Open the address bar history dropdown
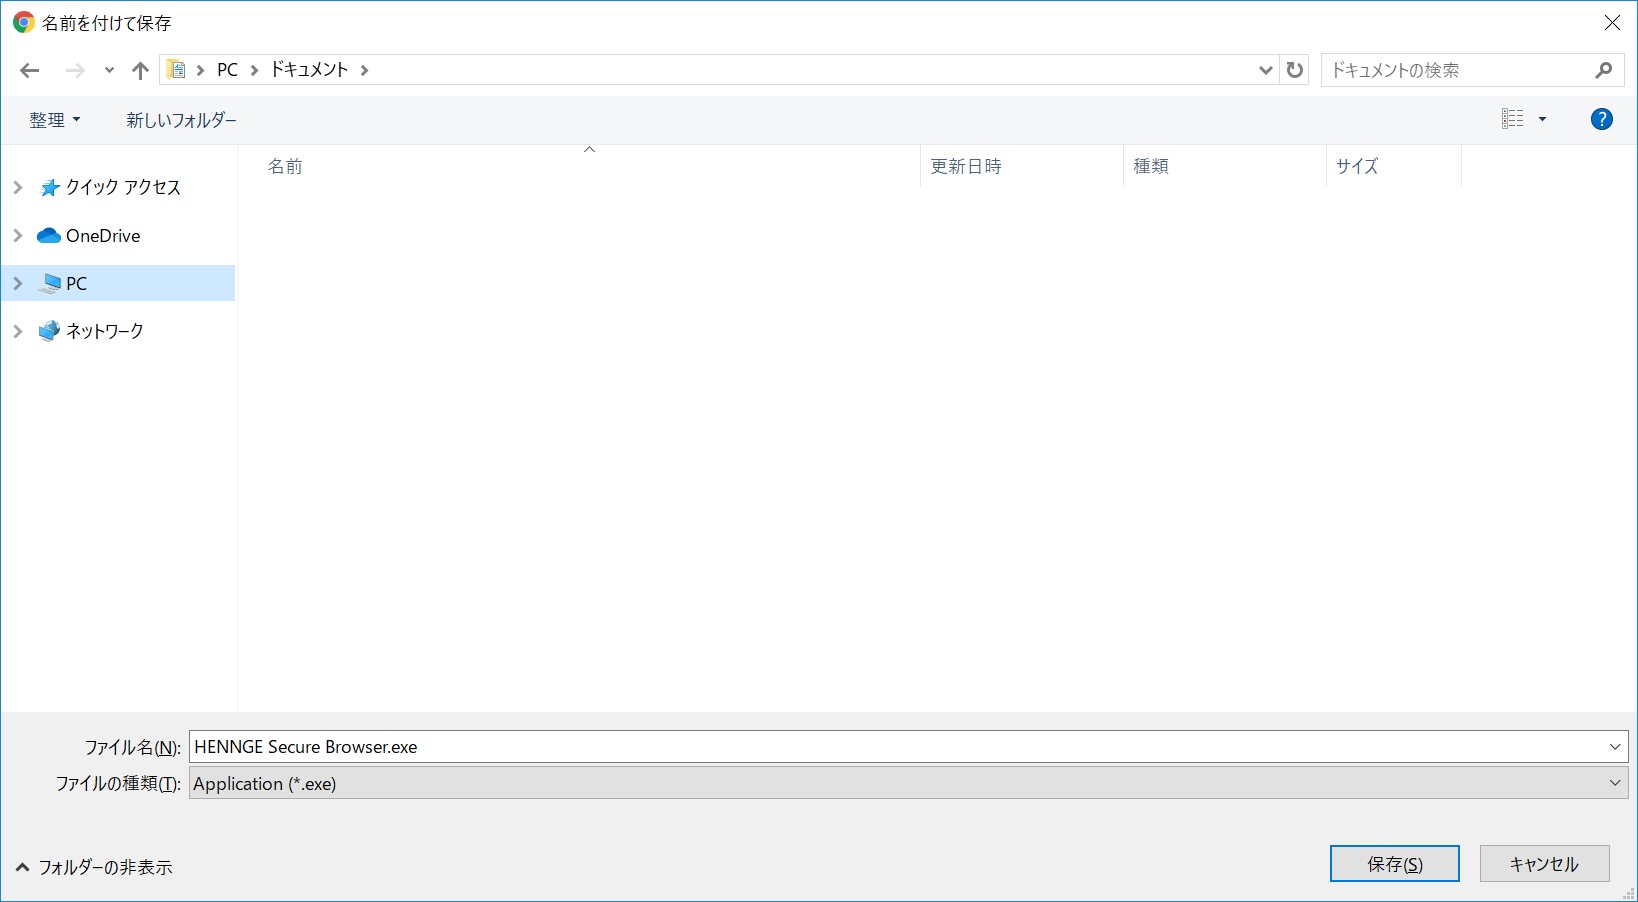 1265,70
